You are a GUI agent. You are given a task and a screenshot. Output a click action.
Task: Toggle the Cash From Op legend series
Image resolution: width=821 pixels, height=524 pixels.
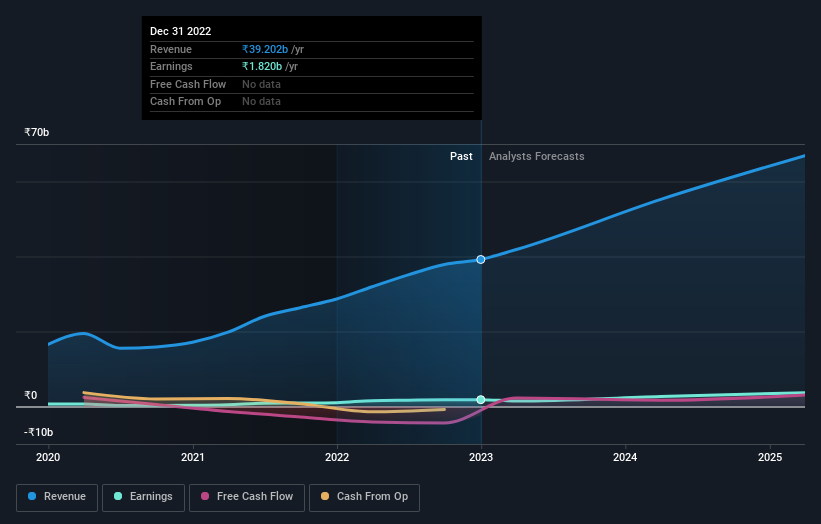[x=364, y=497]
